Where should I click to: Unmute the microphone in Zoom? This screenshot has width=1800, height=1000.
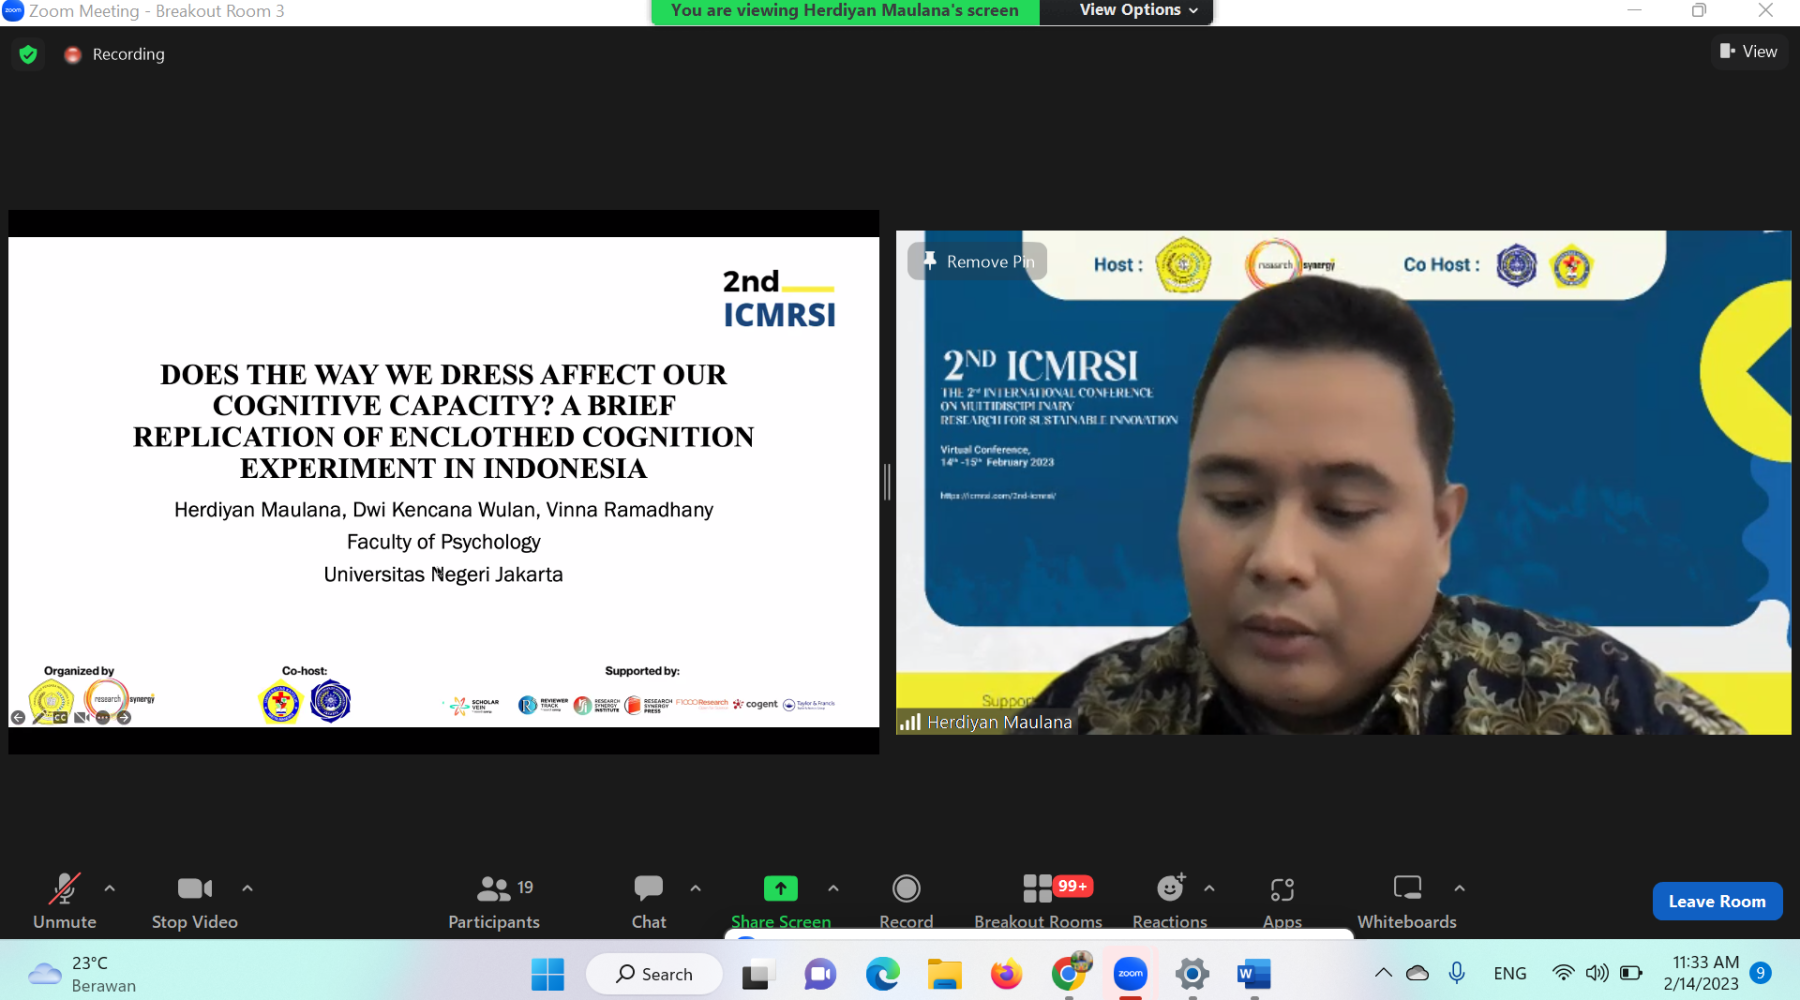[65, 902]
